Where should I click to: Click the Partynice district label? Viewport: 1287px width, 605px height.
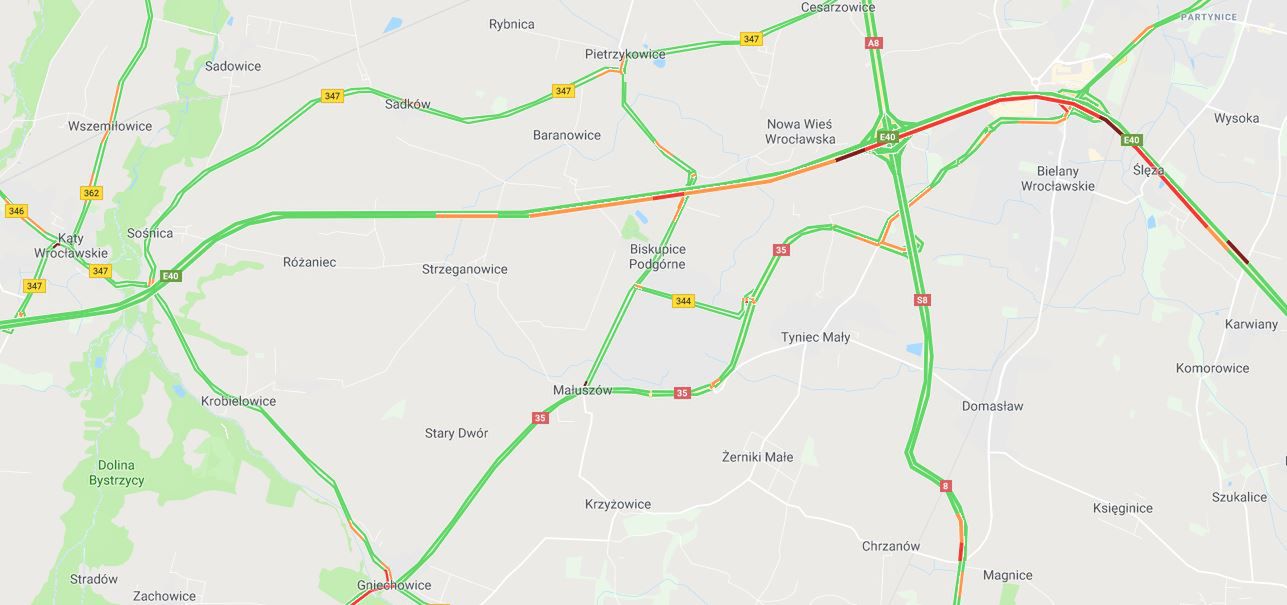point(1208,17)
